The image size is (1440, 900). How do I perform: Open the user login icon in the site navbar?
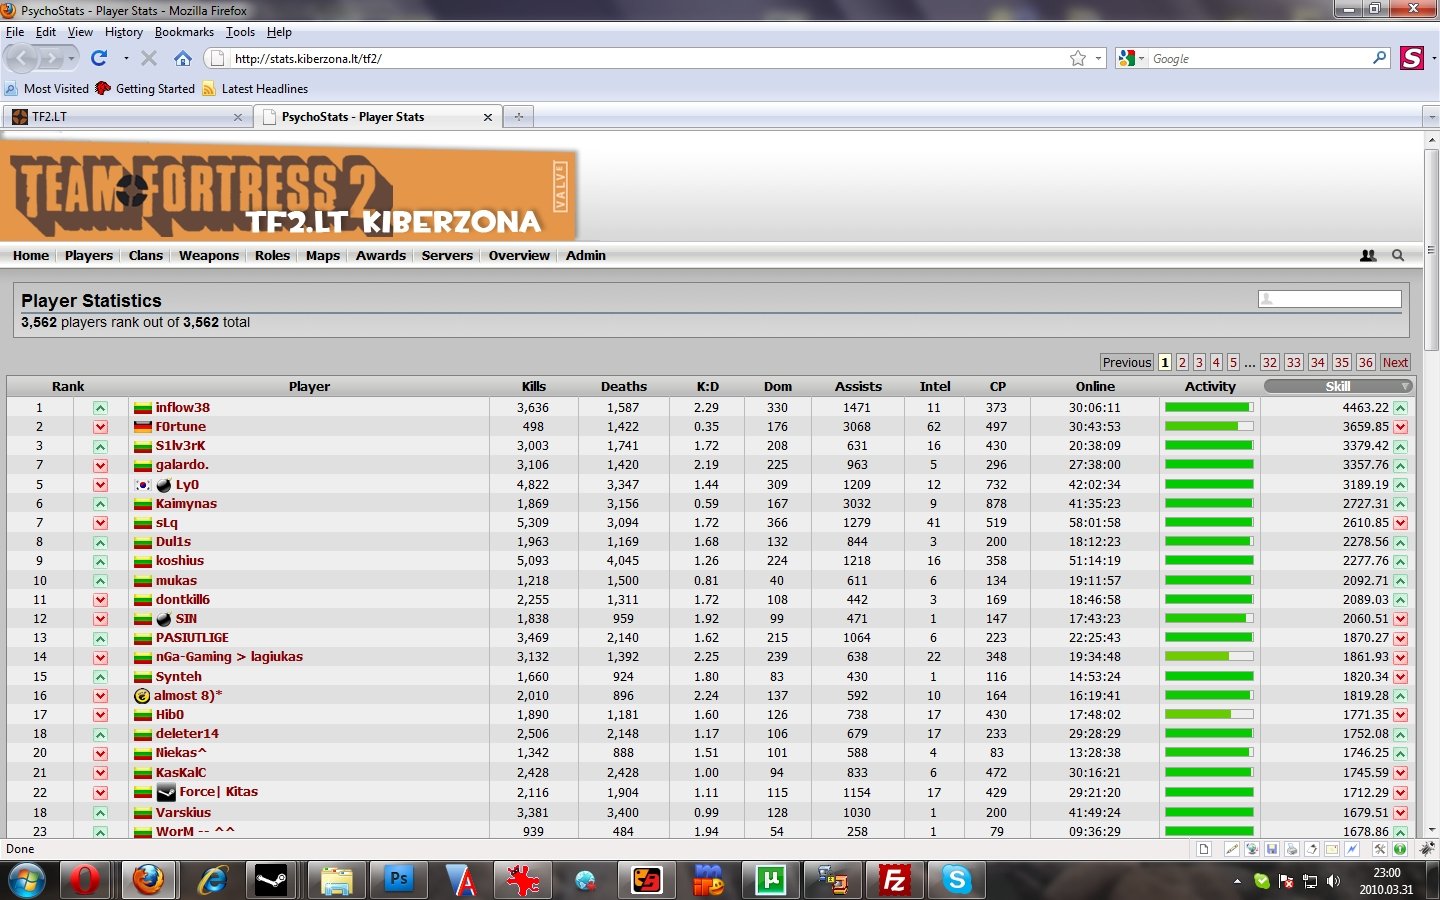click(x=1368, y=256)
